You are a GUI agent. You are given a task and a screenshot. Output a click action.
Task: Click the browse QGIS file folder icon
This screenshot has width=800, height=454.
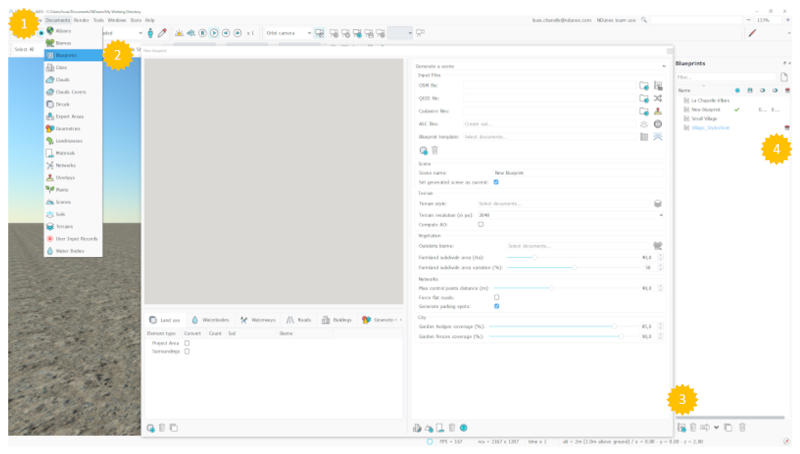(644, 99)
